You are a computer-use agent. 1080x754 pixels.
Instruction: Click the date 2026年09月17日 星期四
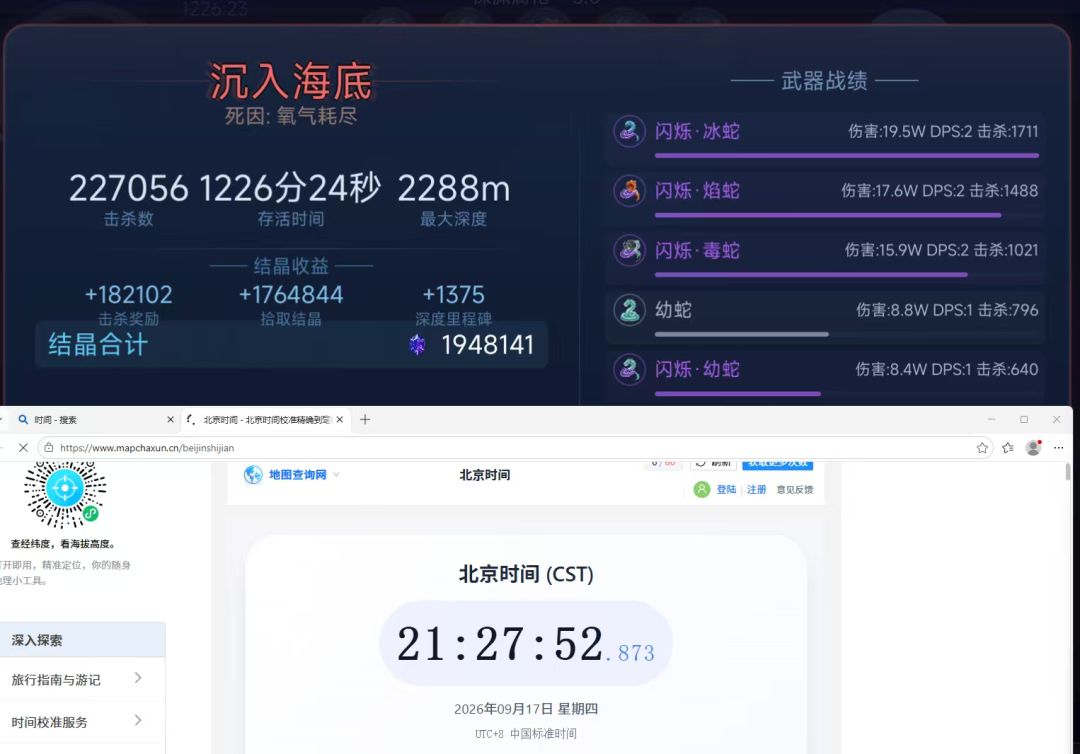[526, 709]
